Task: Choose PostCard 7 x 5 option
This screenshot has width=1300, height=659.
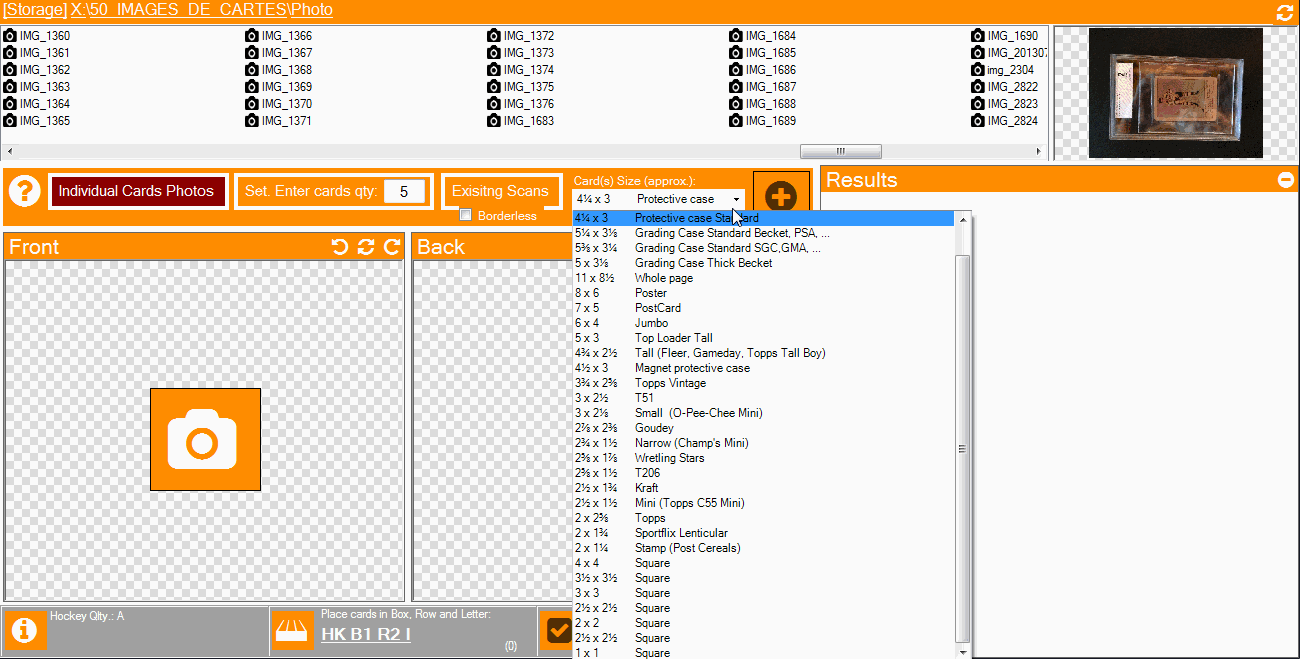Action: click(763, 308)
